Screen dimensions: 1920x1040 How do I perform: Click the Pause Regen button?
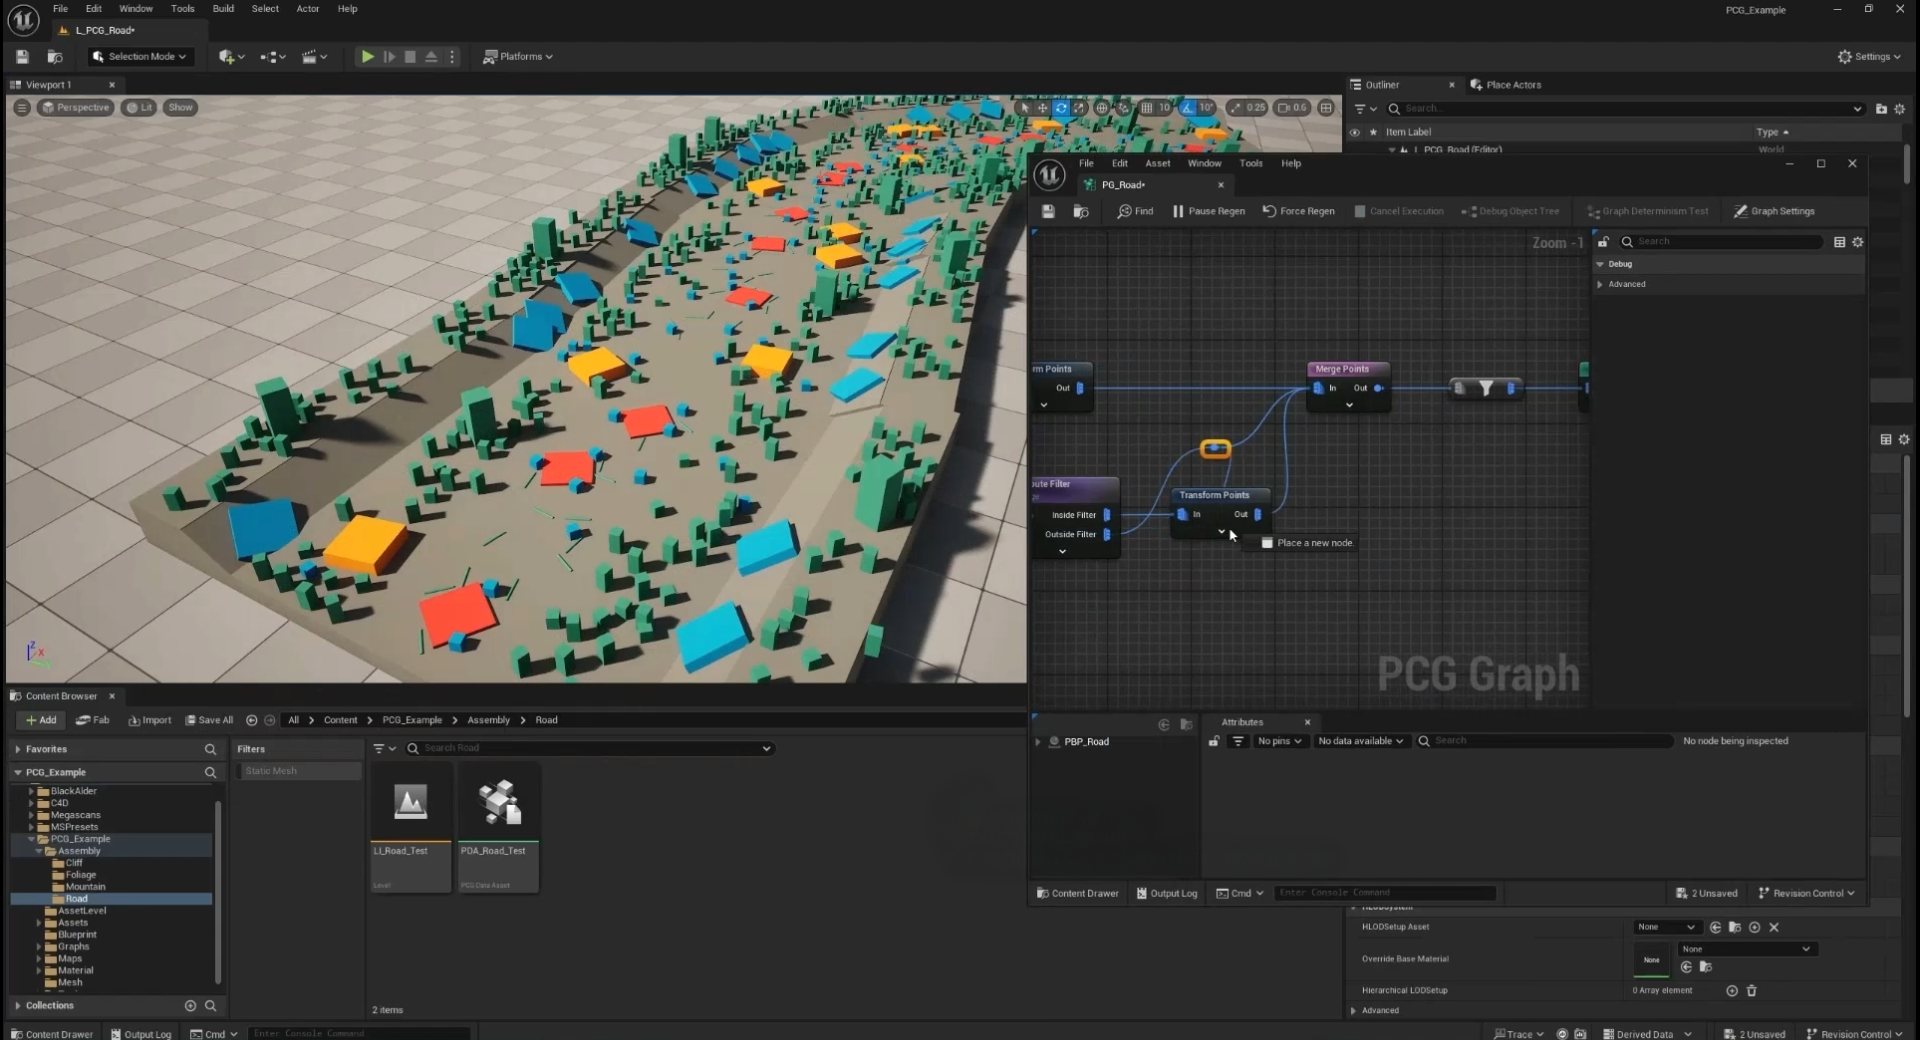tap(1208, 211)
